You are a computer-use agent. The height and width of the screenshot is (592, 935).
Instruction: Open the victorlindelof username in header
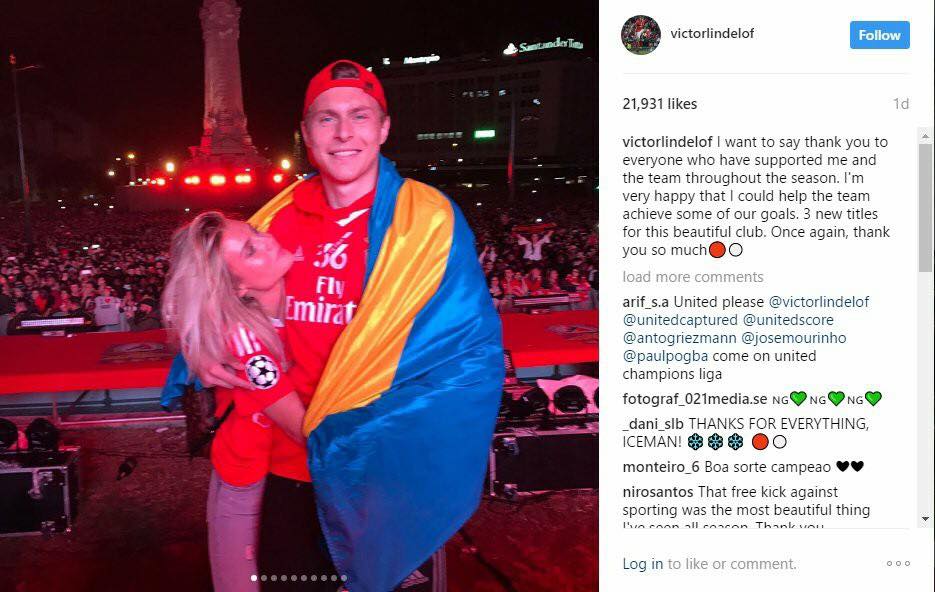[x=712, y=33]
